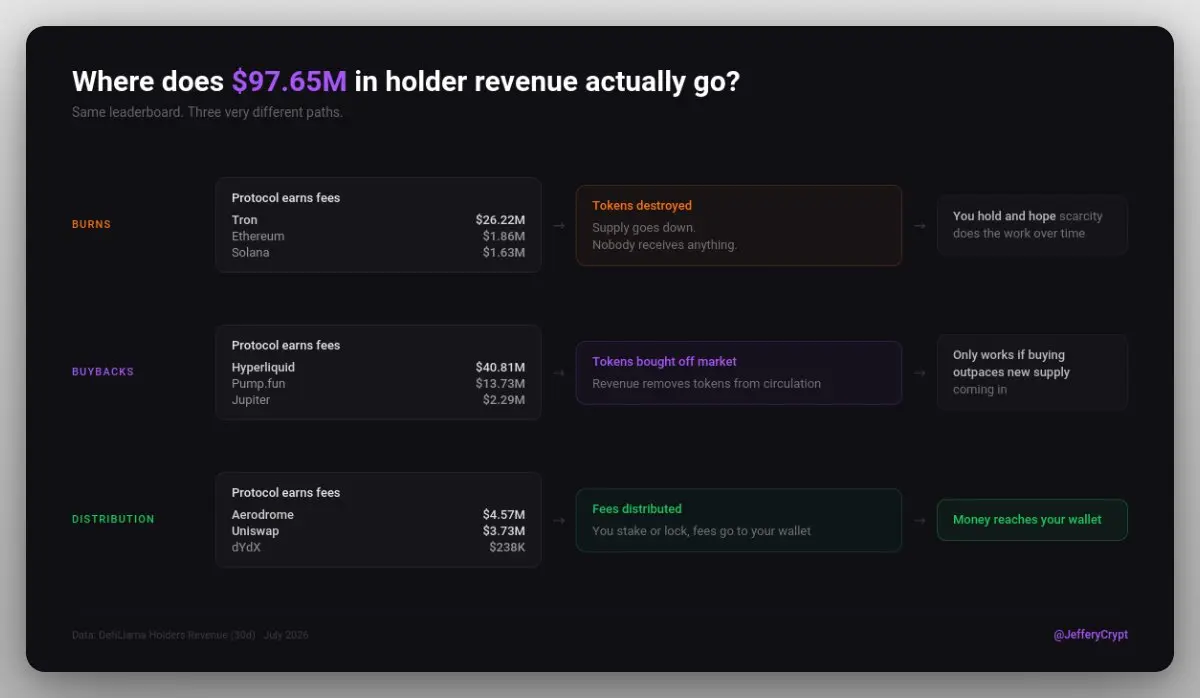Select the Money reaches your wallet box
1200x698 pixels.
point(1032,520)
